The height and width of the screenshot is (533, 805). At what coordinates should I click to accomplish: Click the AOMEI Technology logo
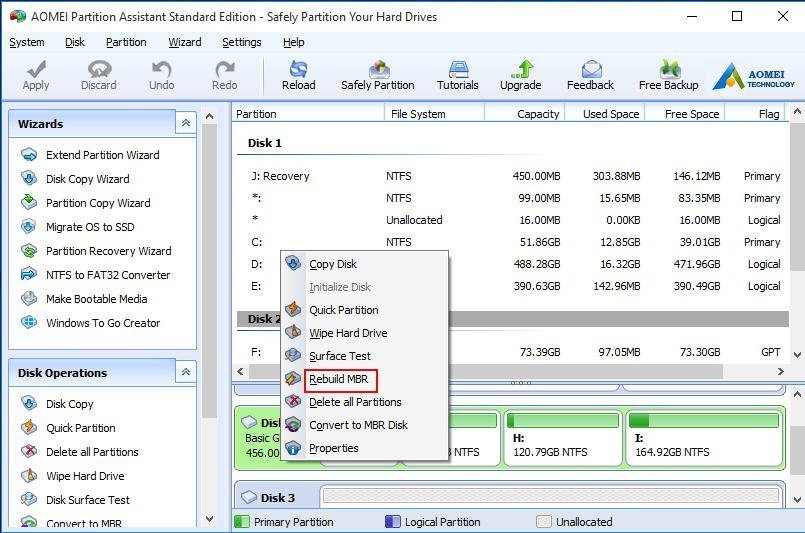point(754,76)
